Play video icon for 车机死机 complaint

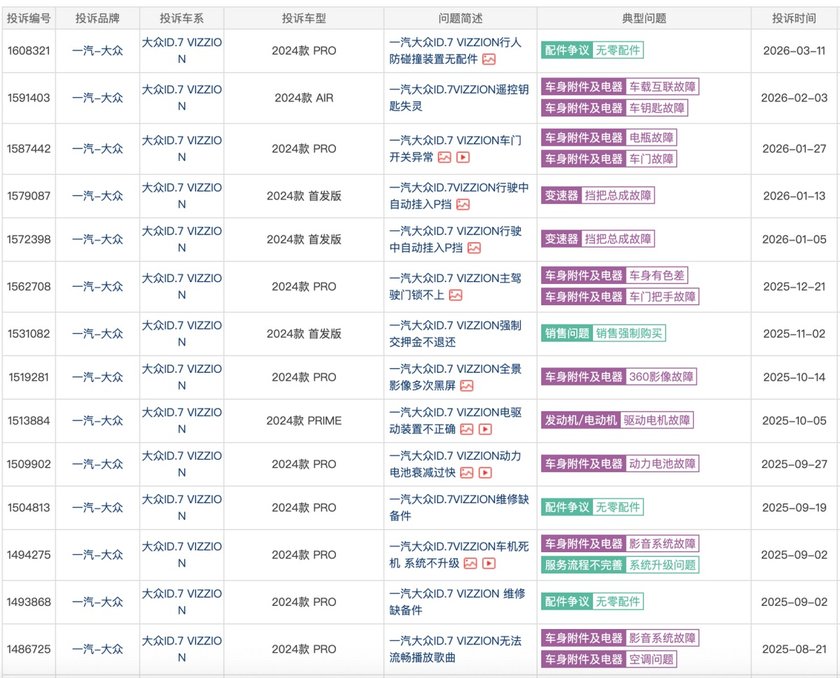488,564
